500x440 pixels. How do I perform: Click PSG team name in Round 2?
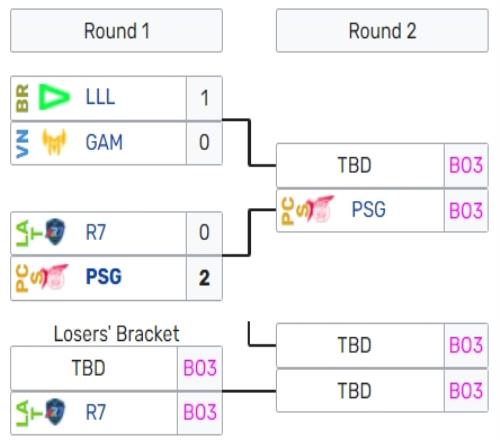tap(369, 209)
